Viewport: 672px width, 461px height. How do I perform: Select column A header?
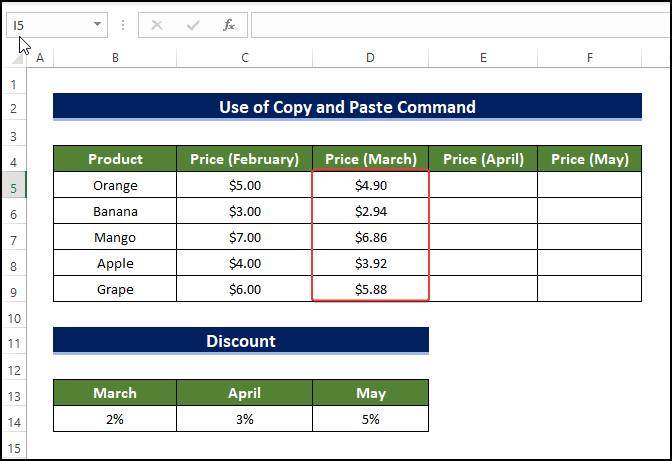[x=40, y=58]
